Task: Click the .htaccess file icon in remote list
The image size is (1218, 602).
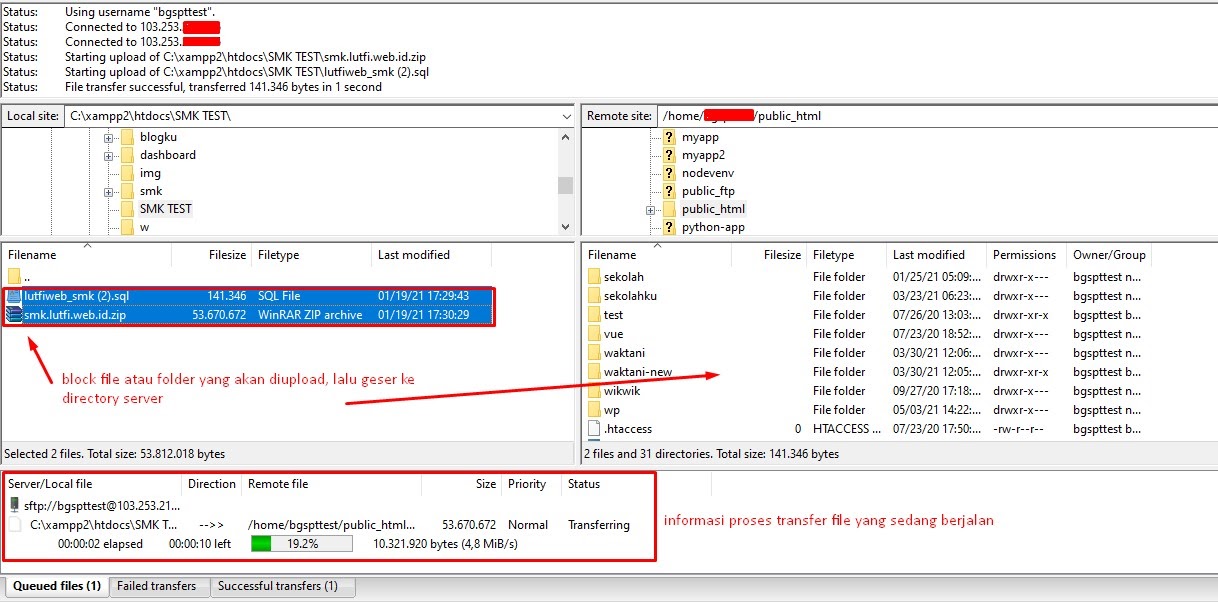Action: (593, 429)
